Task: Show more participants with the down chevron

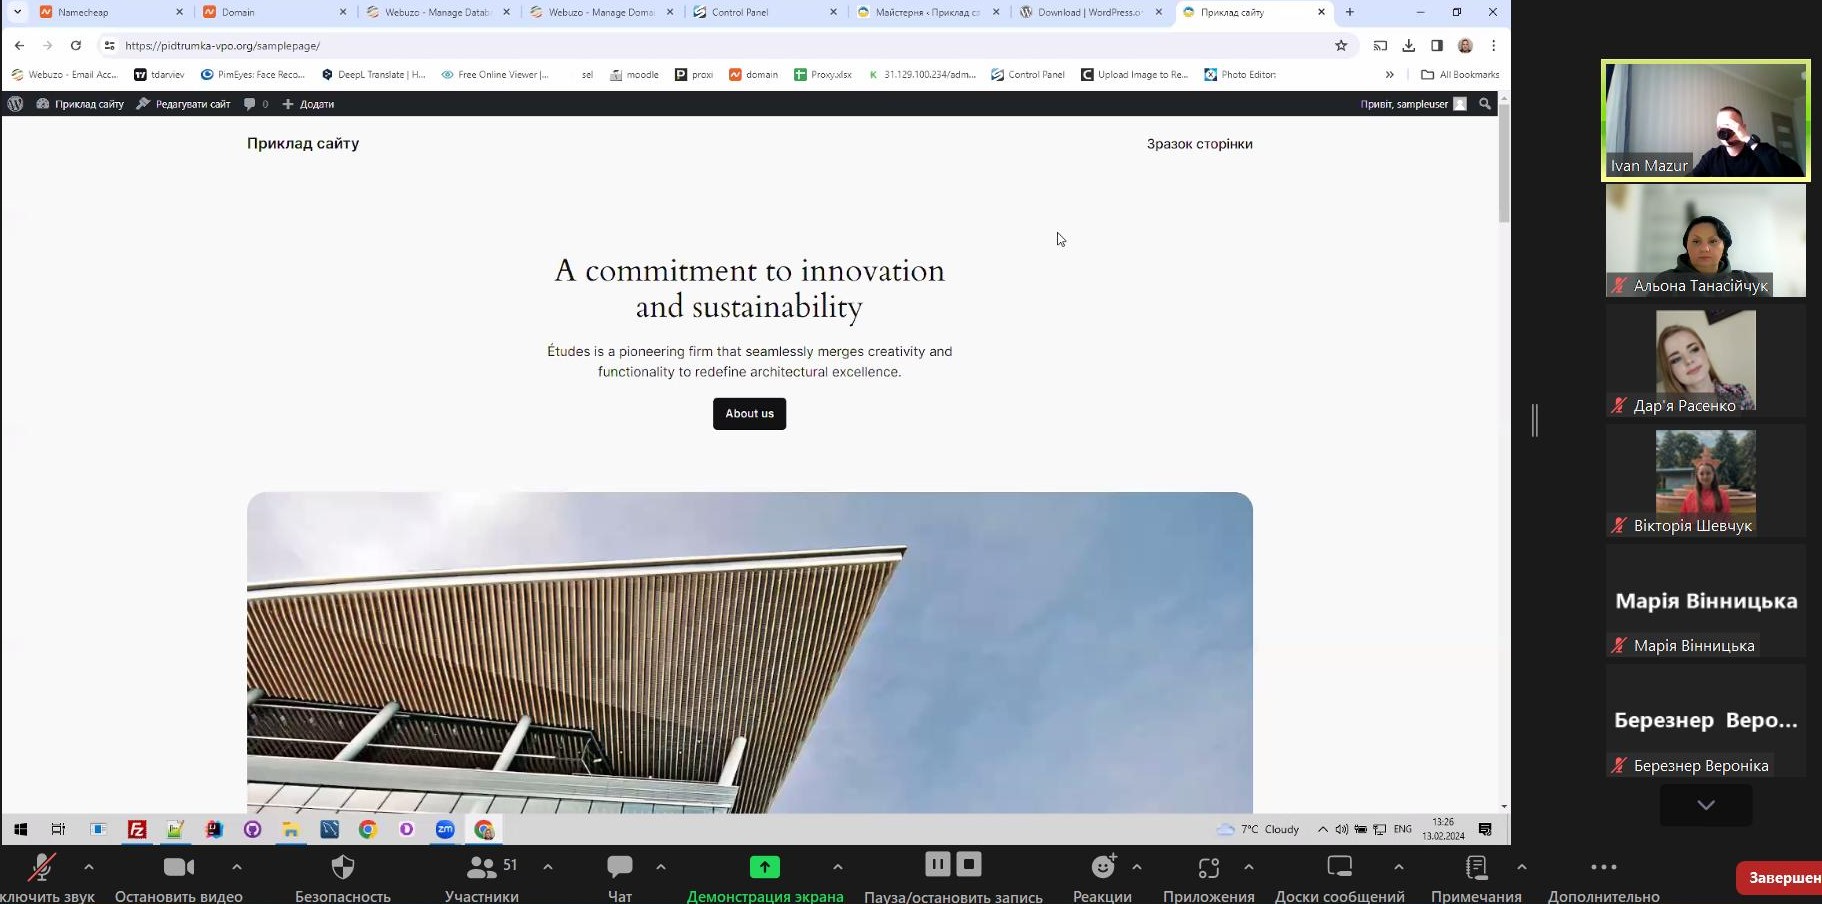Action: (1705, 805)
